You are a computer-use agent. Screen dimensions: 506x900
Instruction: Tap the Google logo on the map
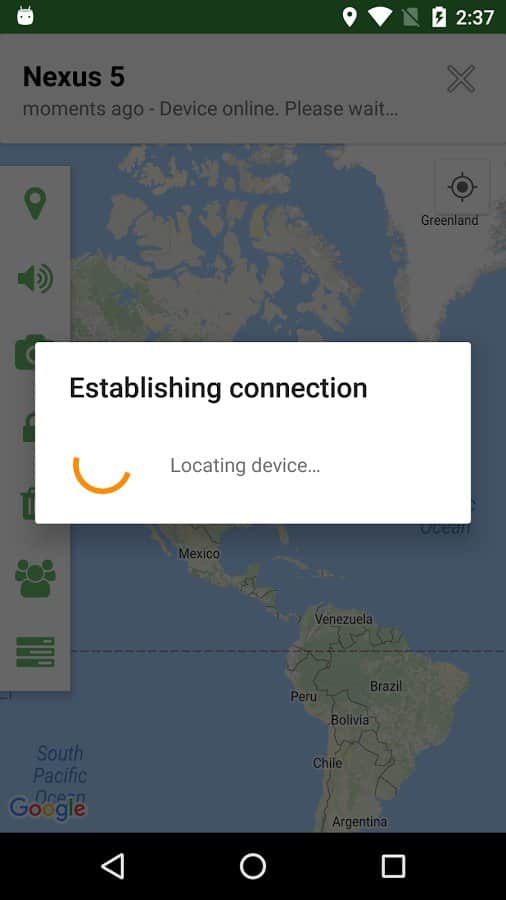[48, 809]
